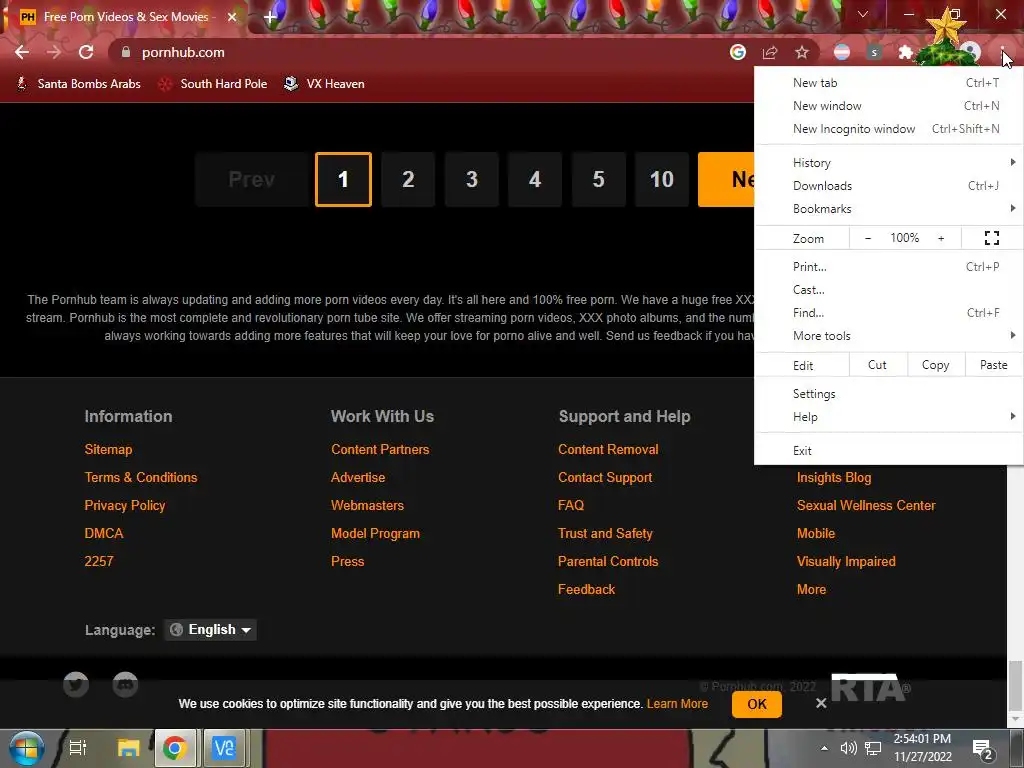
Task: Expand the History submenu
Action: point(888,163)
